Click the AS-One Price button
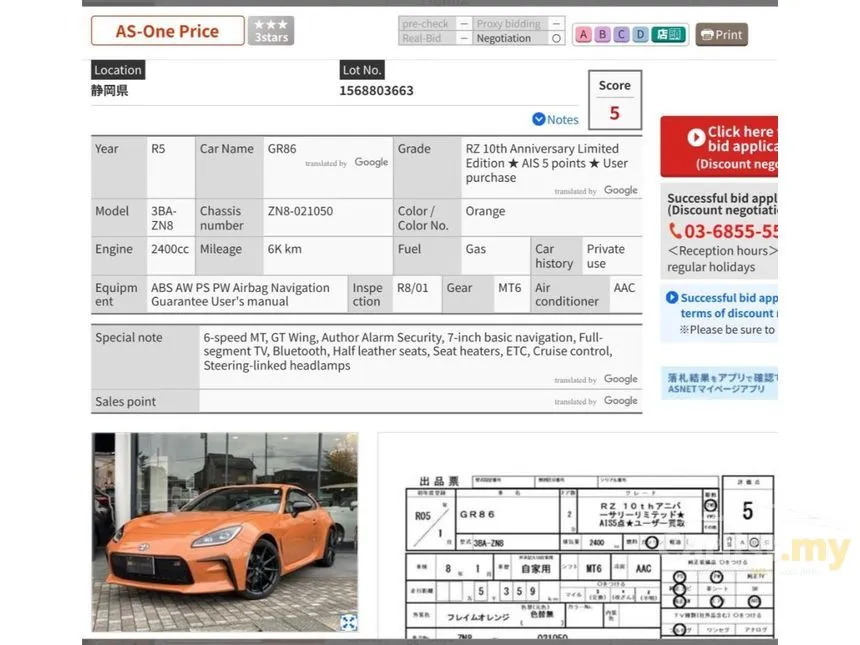The image size is (860, 645). [167, 31]
